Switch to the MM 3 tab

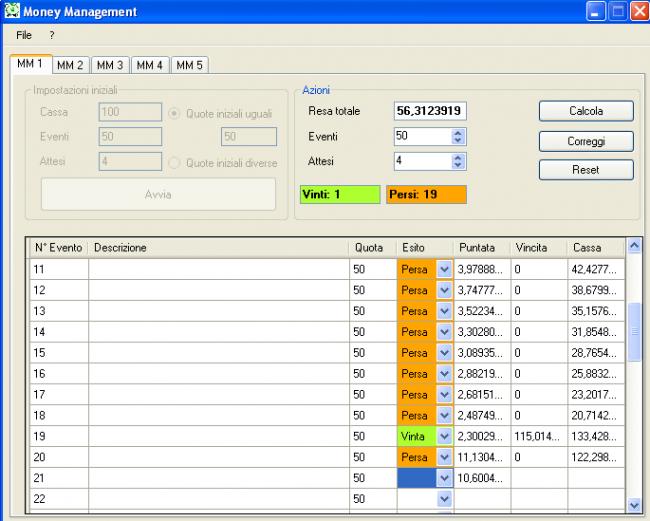coord(110,65)
